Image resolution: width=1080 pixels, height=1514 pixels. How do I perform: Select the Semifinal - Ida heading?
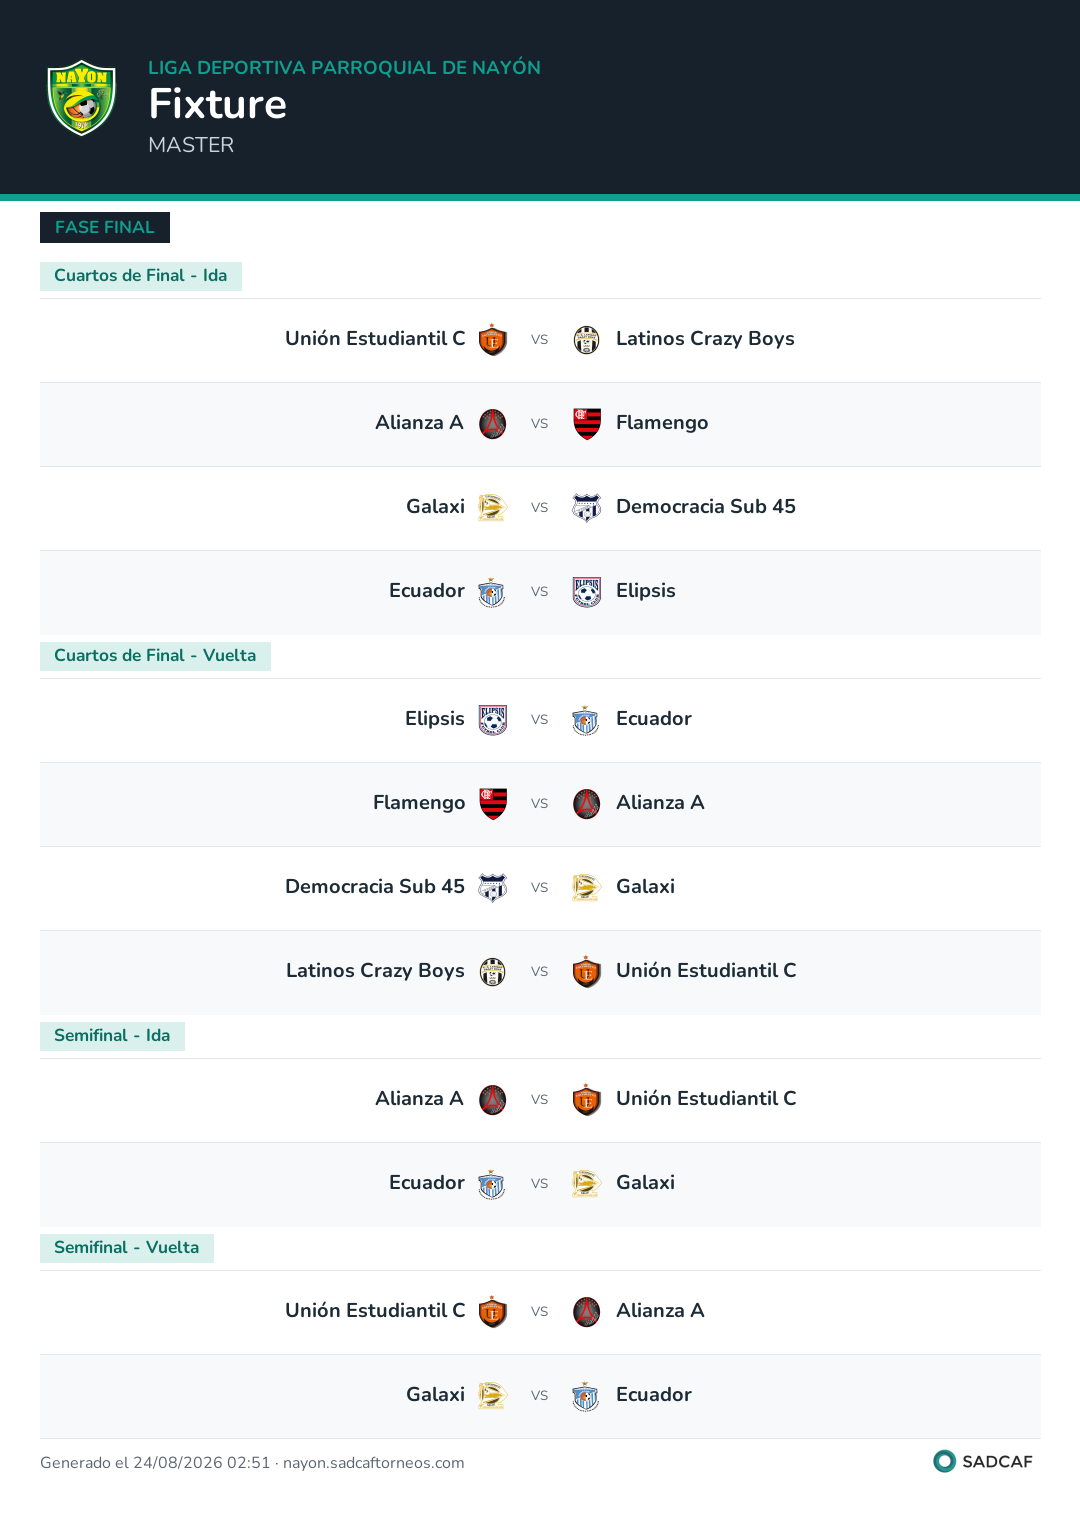click(112, 1036)
